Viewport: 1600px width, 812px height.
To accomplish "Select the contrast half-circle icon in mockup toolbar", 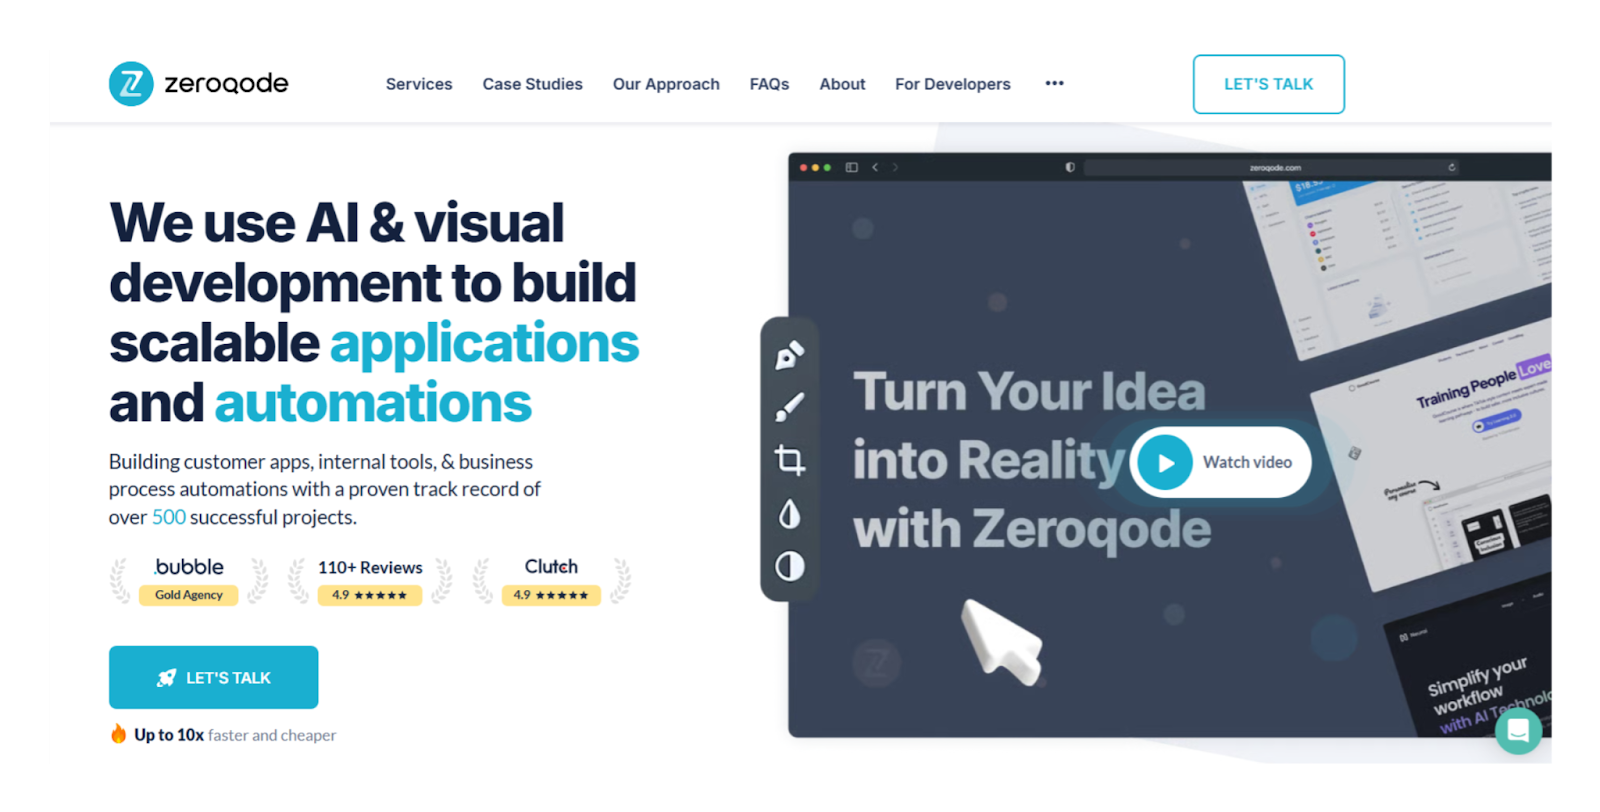I will coord(790,567).
